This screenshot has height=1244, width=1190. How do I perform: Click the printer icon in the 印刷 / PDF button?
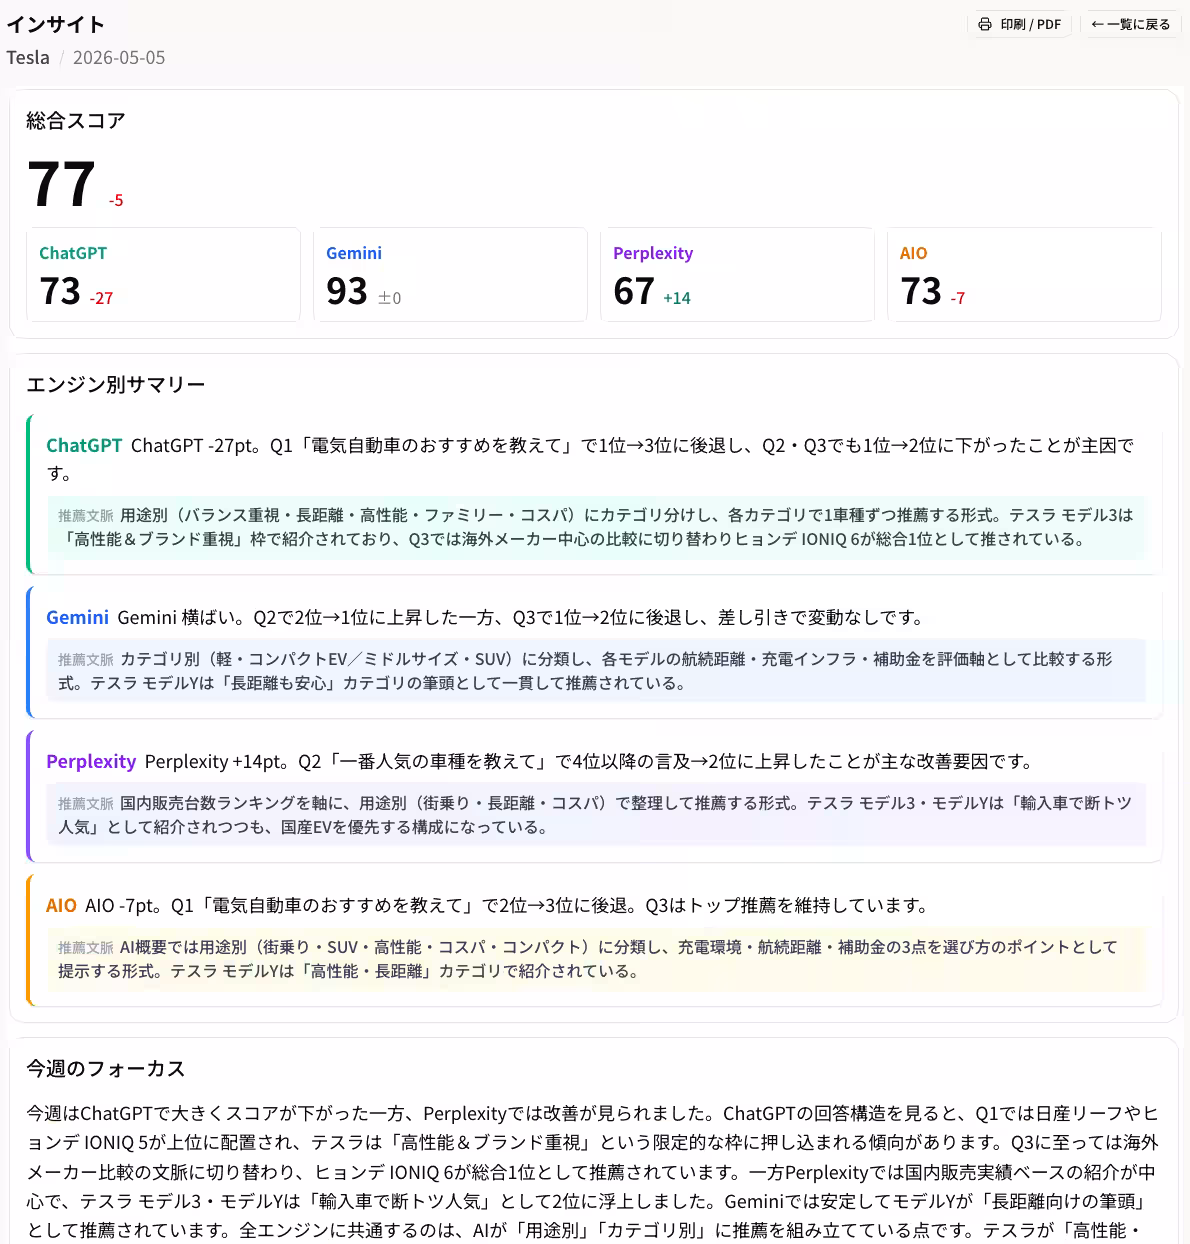[x=985, y=24]
